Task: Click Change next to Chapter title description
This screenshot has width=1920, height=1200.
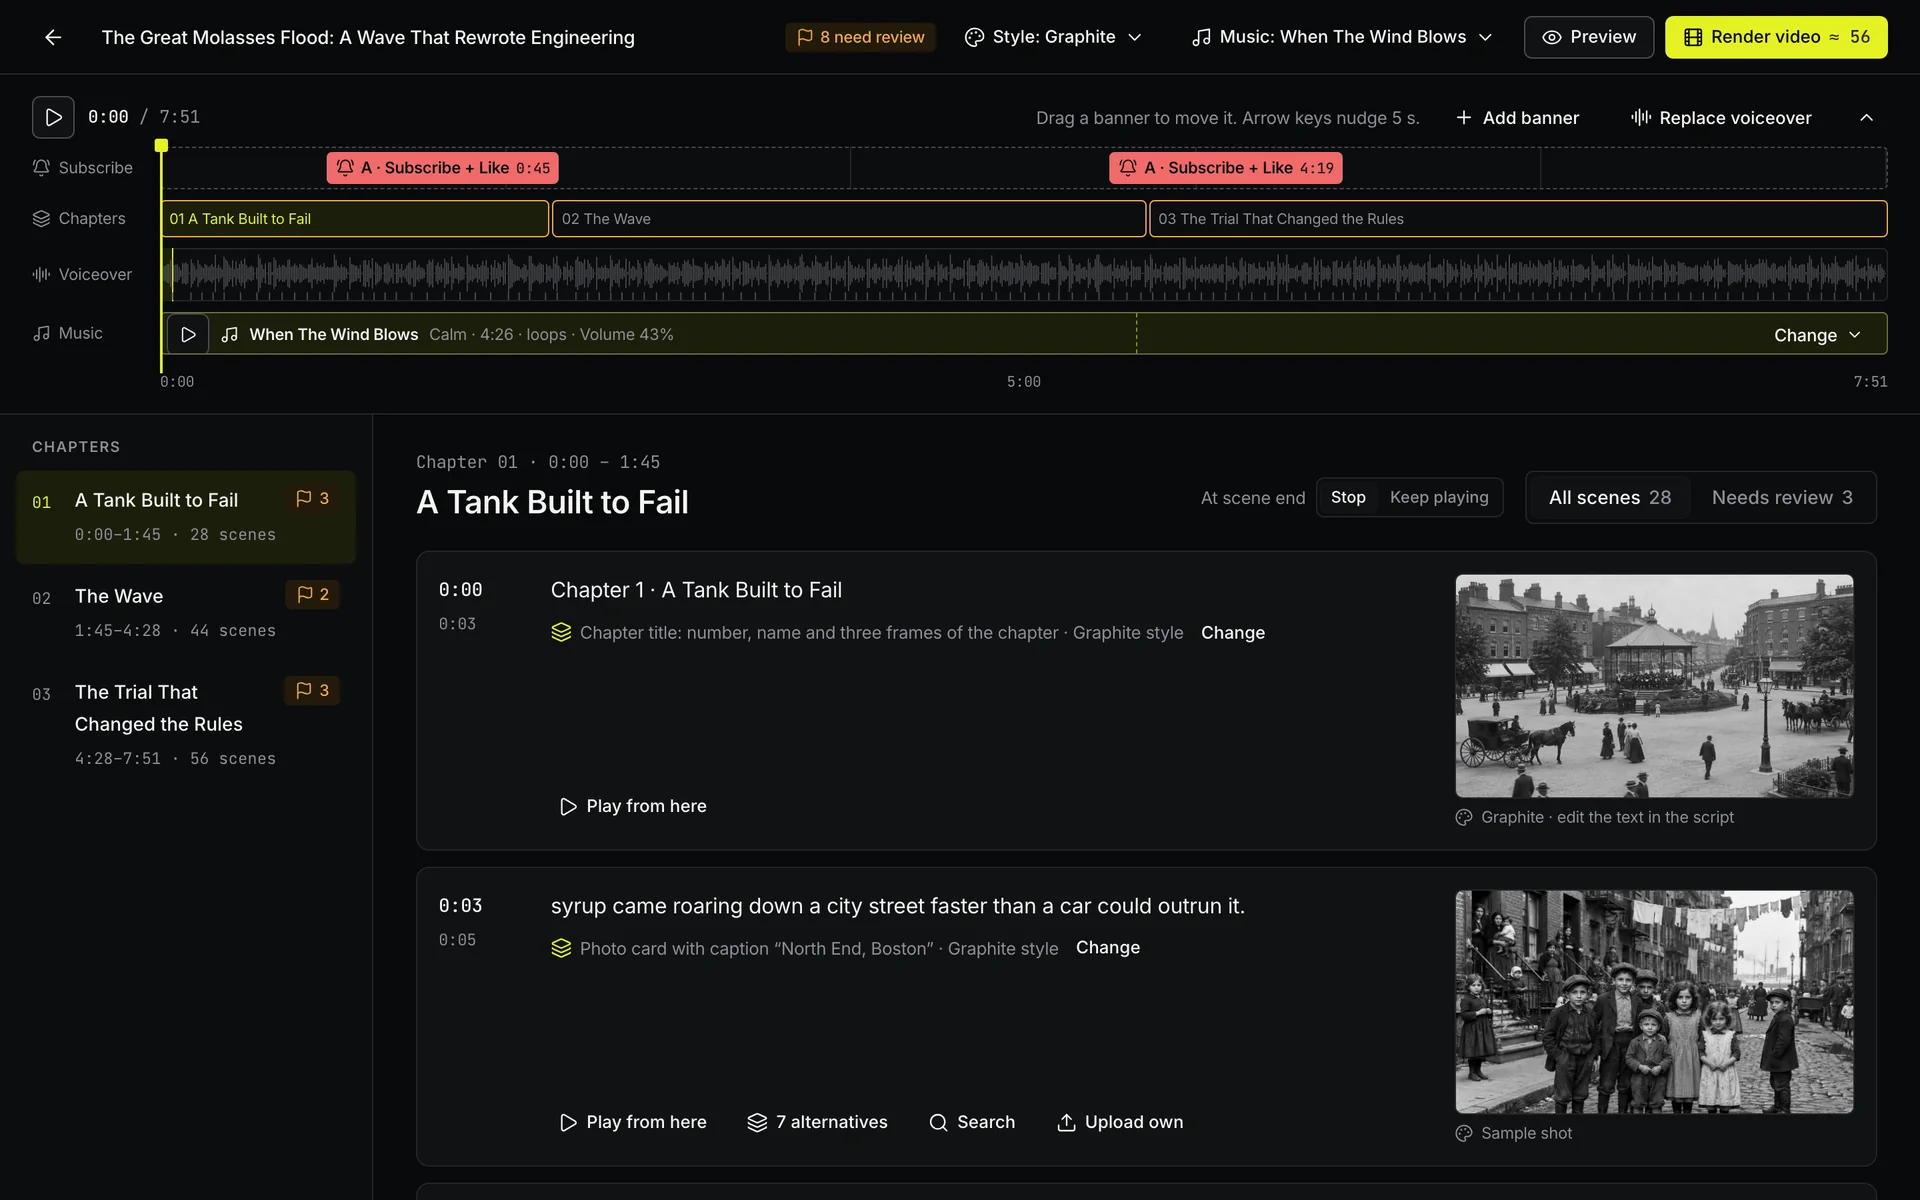Action: coord(1232,632)
